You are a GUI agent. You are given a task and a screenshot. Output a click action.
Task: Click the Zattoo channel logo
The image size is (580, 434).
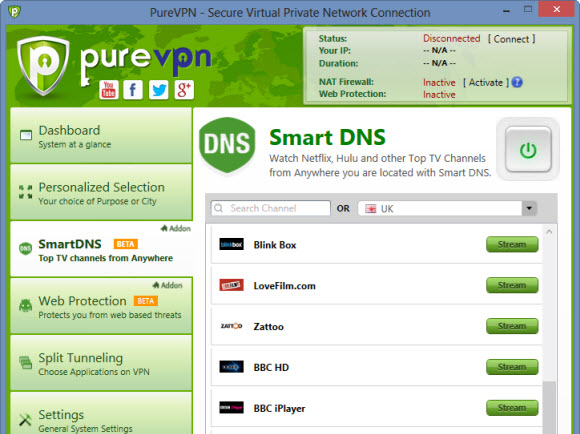[x=231, y=326]
